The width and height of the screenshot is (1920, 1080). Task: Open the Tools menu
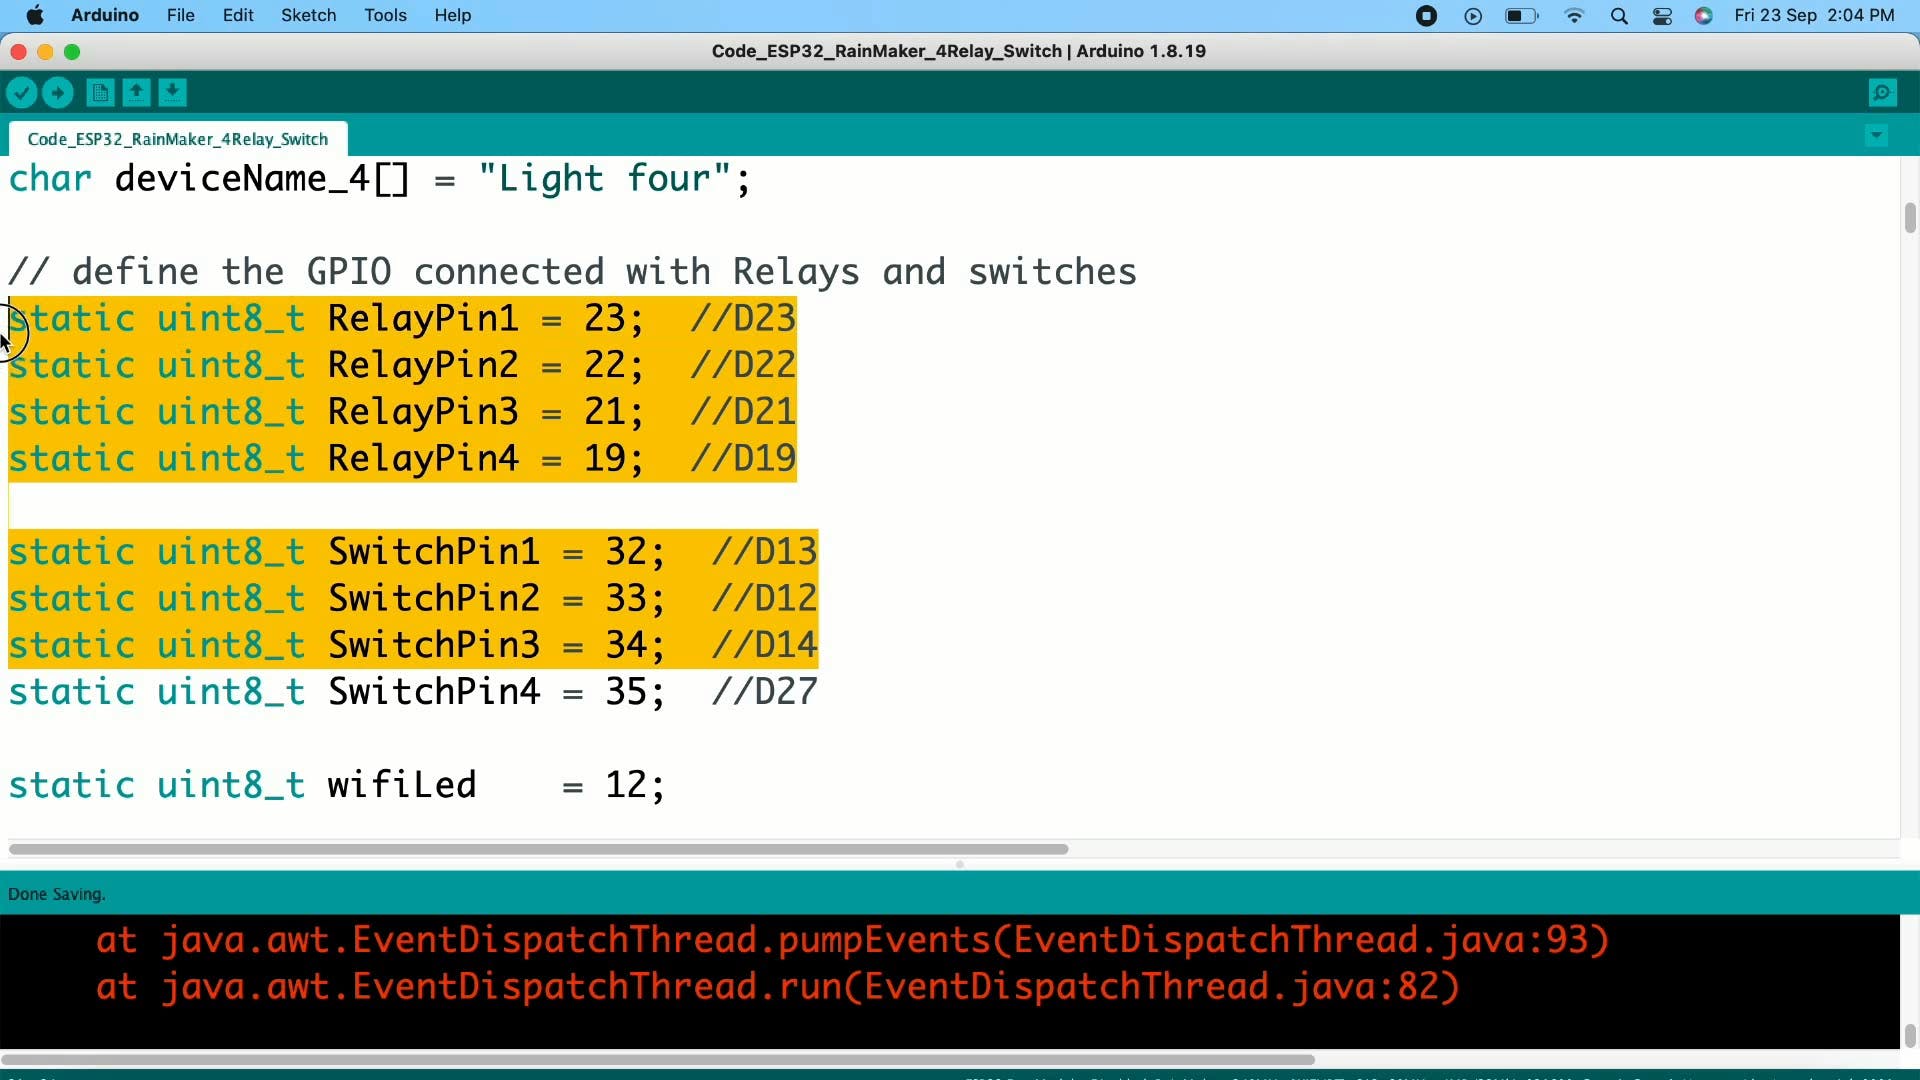(x=385, y=15)
